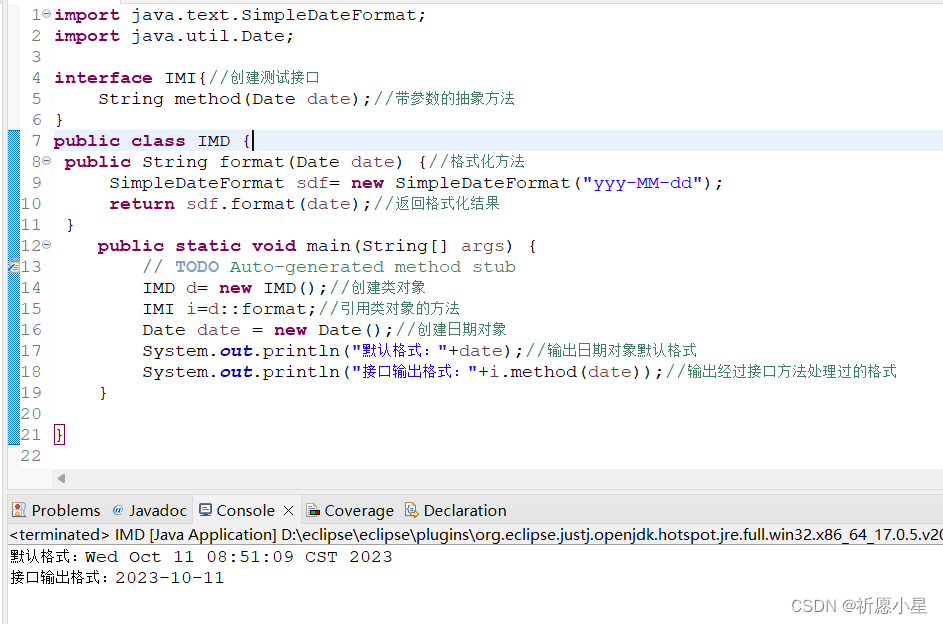The height and width of the screenshot is (624, 943).
Task: Click the Problems view icon
Action: 17,510
